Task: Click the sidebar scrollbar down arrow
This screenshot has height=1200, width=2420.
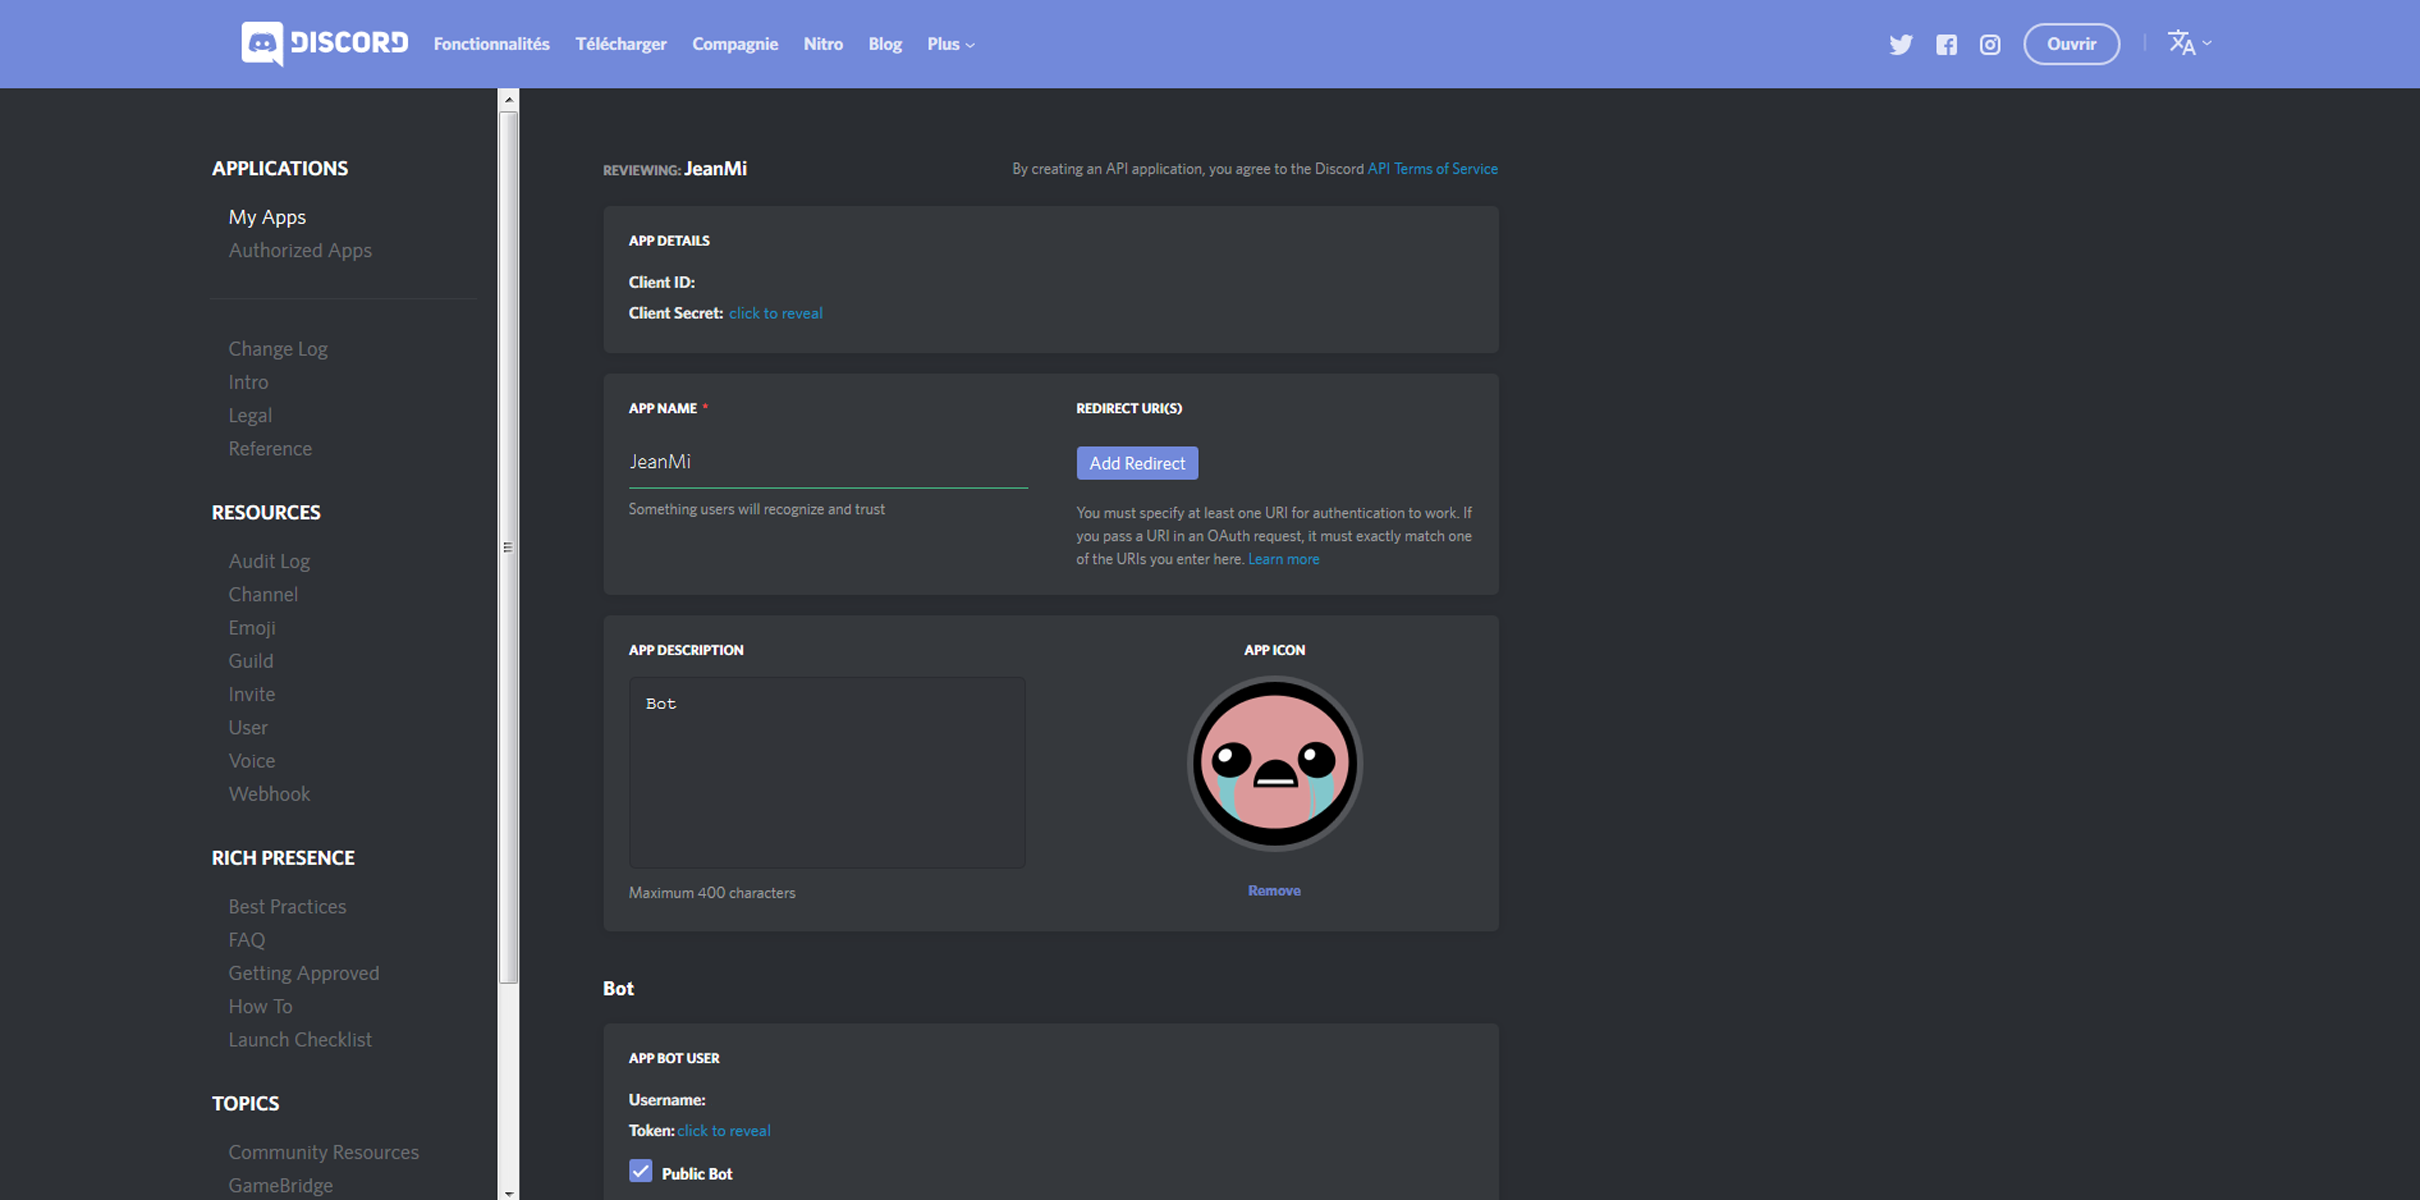Action: (509, 1192)
